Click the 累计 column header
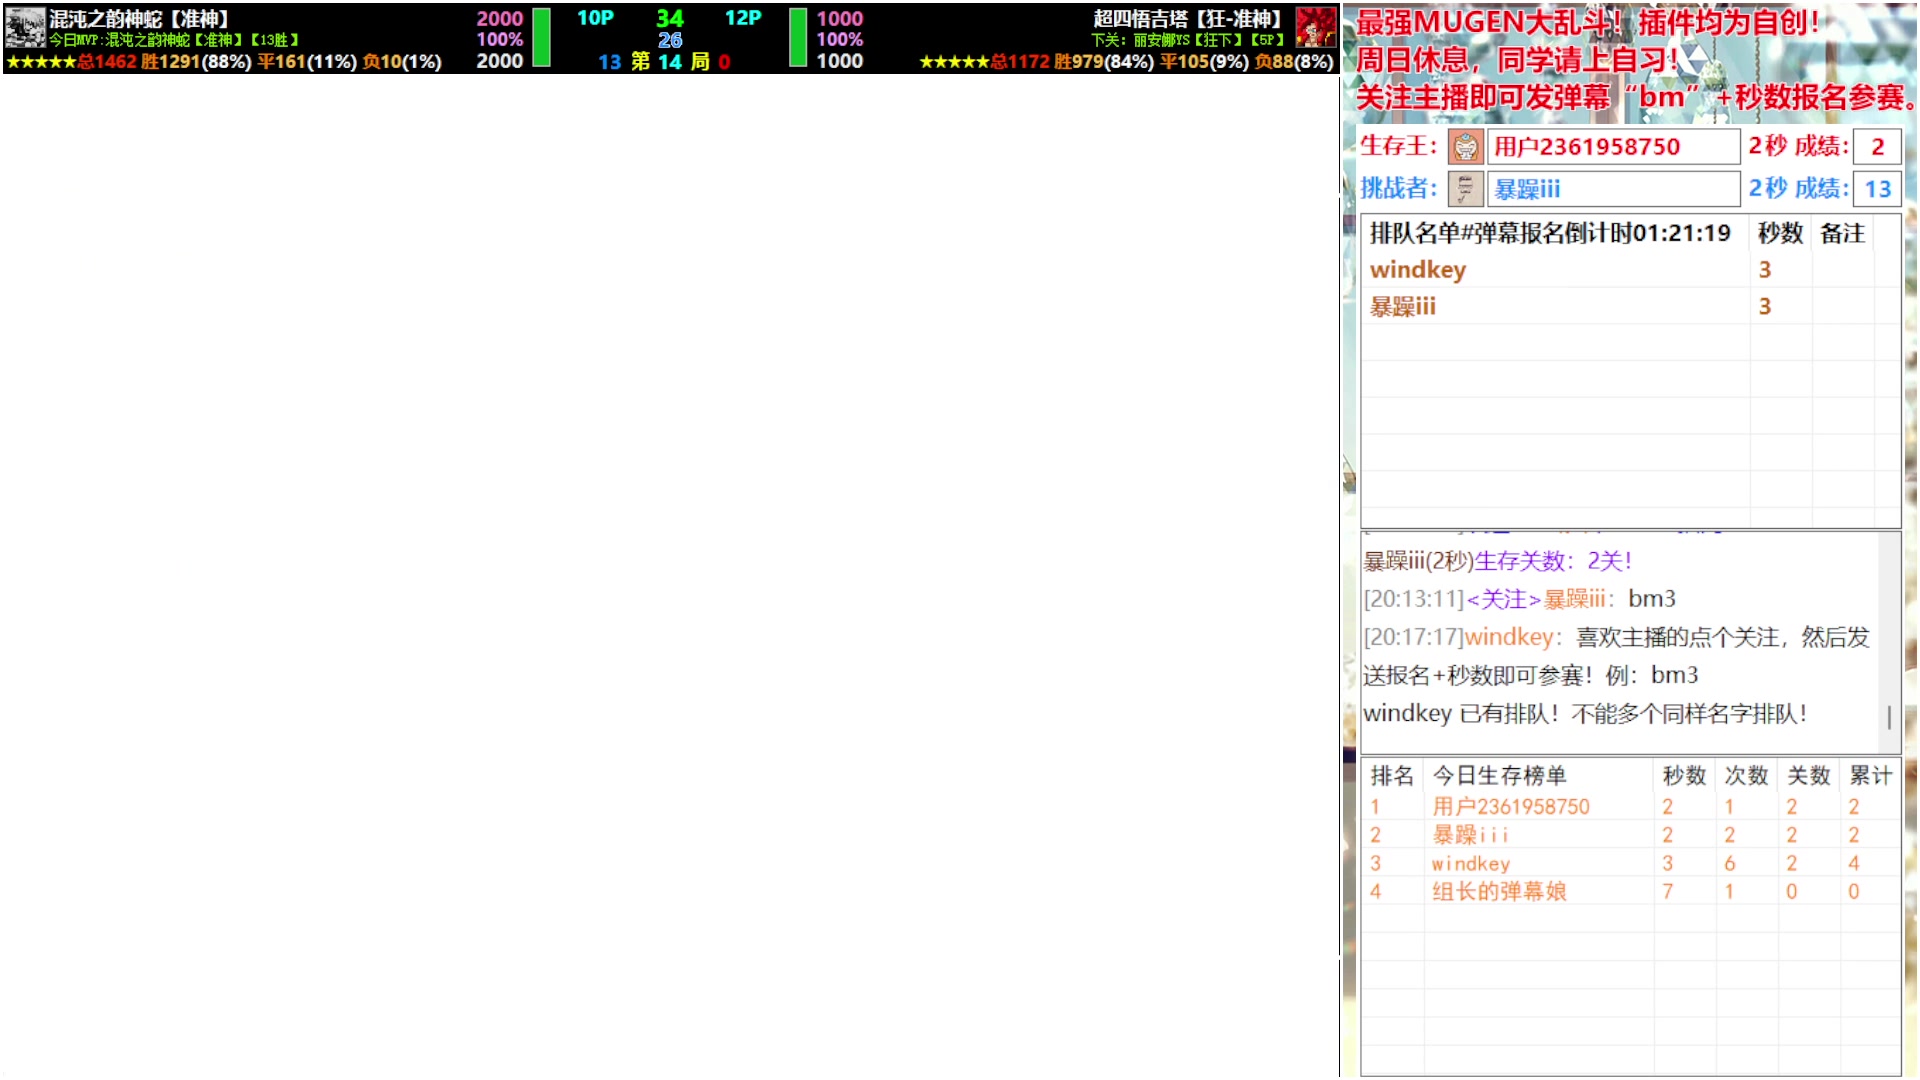 point(1870,776)
